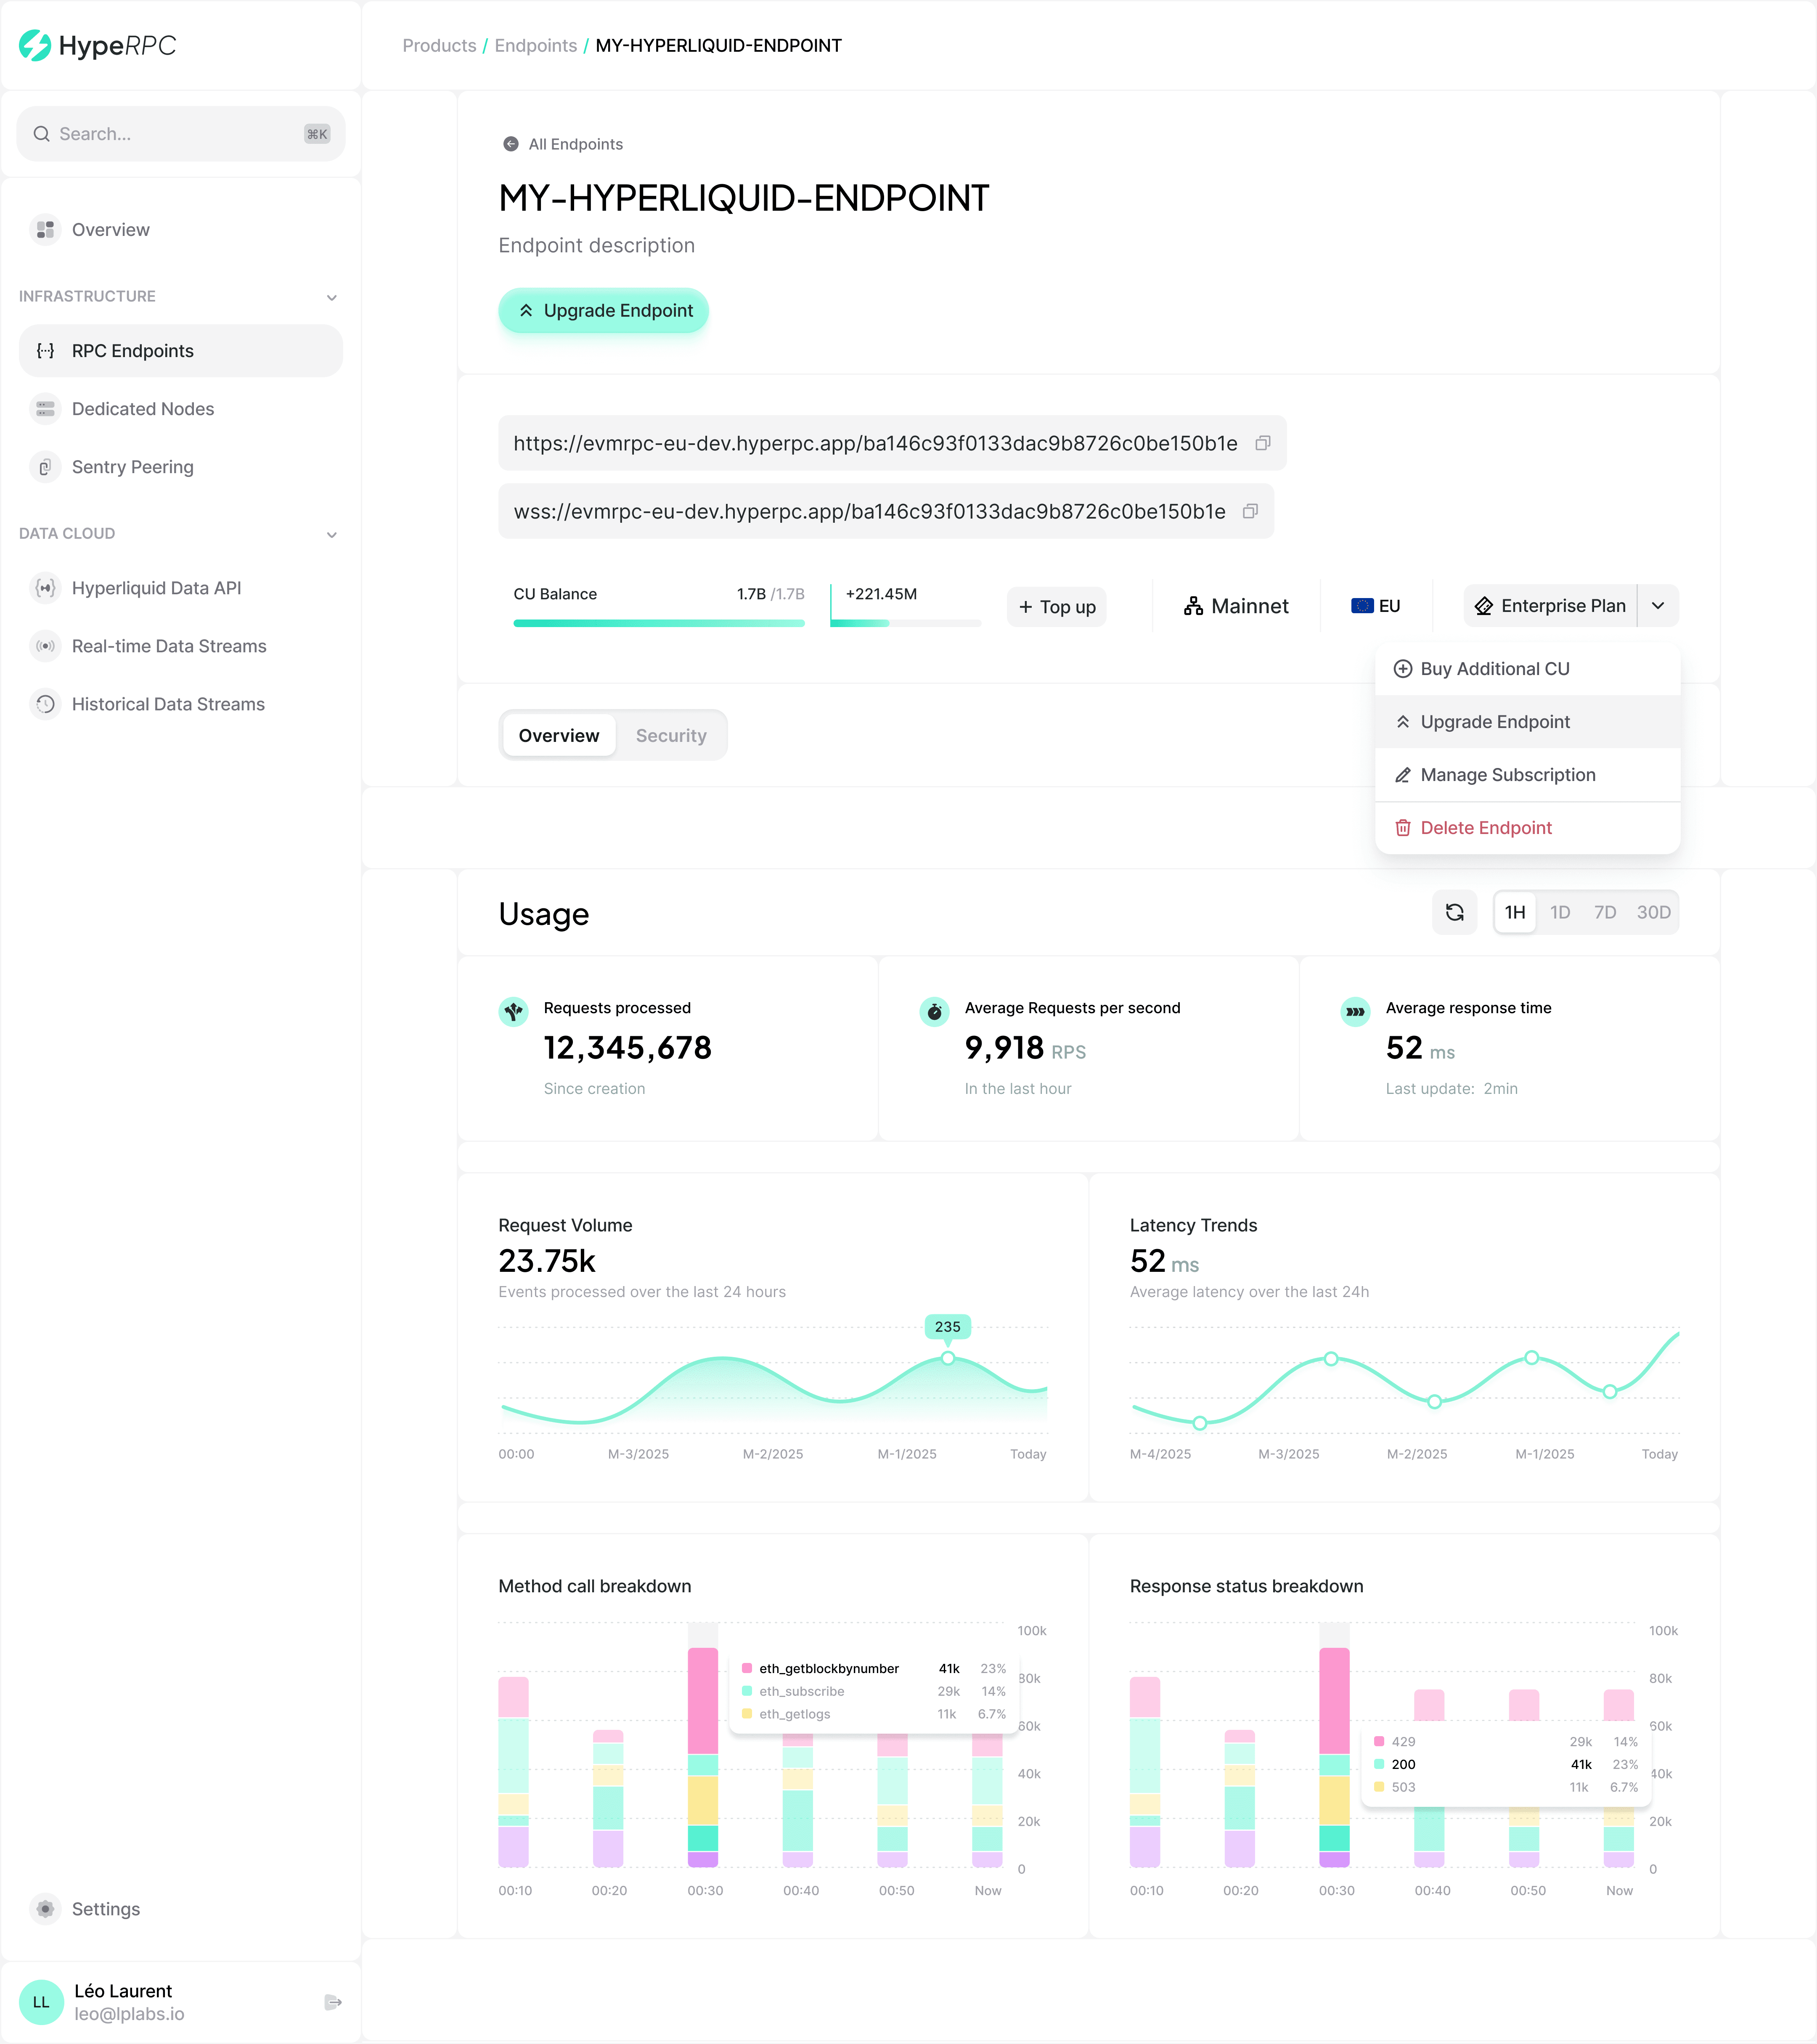The height and width of the screenshot is (2044, 1817).
Task: Select Delete Endpoint from the menu
Action: pos(1486,828)
